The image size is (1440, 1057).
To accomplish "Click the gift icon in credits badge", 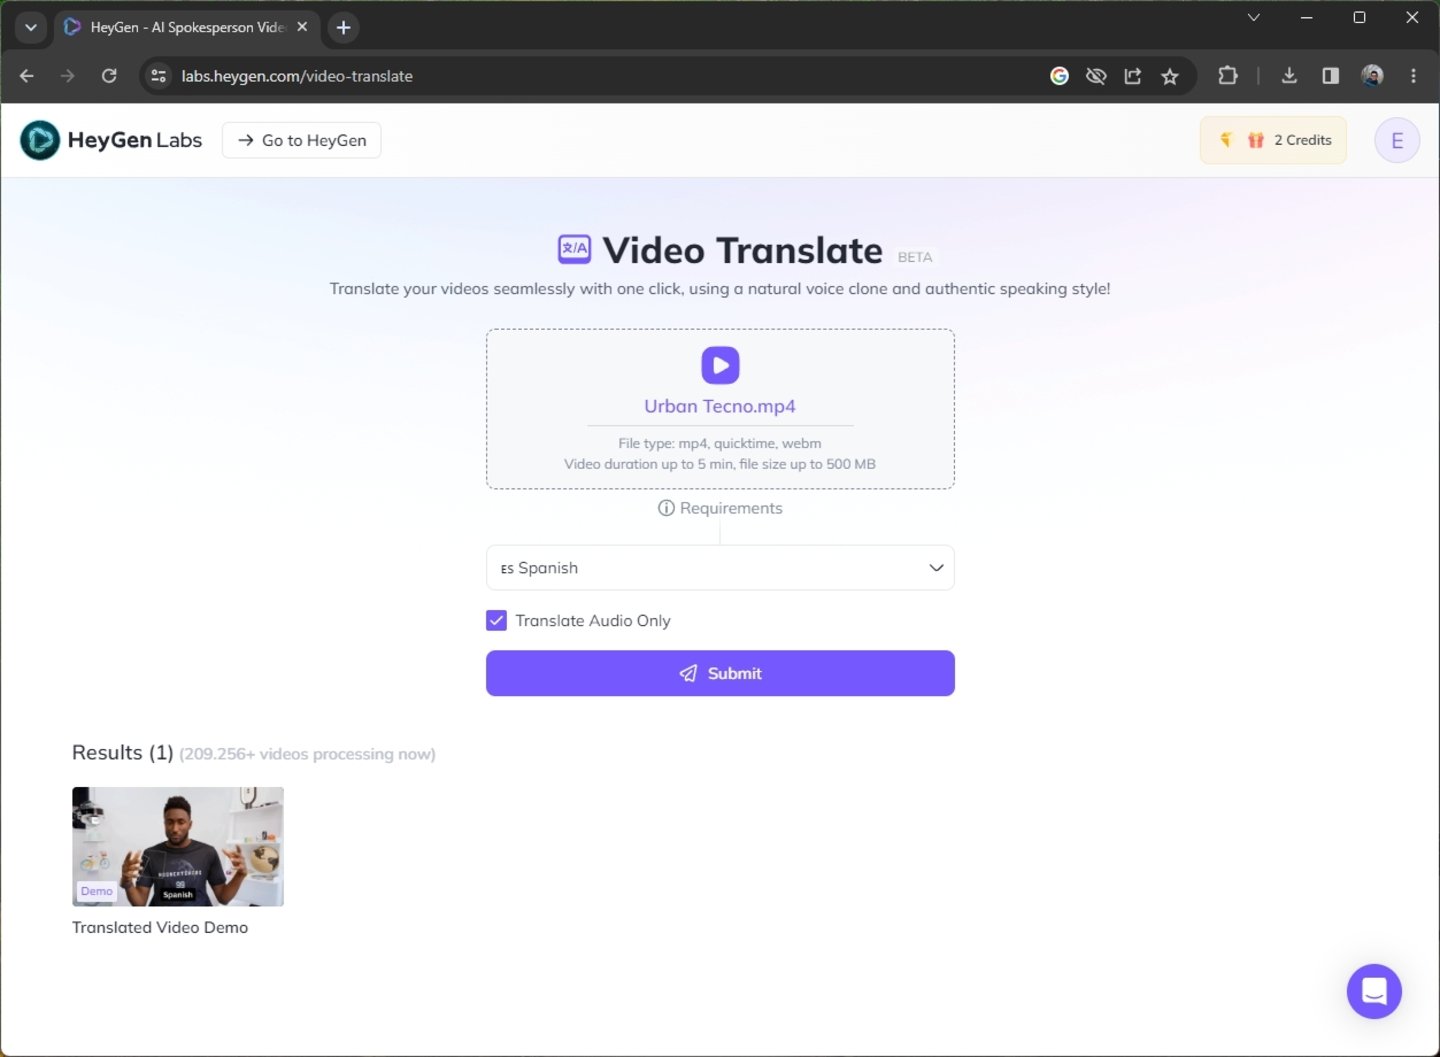I will click(x=1256, y=140).
